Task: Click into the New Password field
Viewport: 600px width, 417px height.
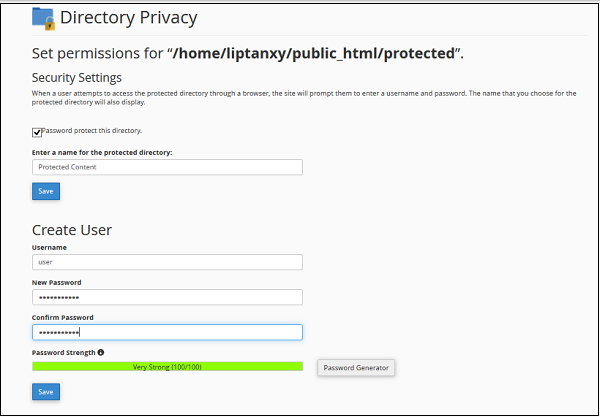Action: pos(167,297)
